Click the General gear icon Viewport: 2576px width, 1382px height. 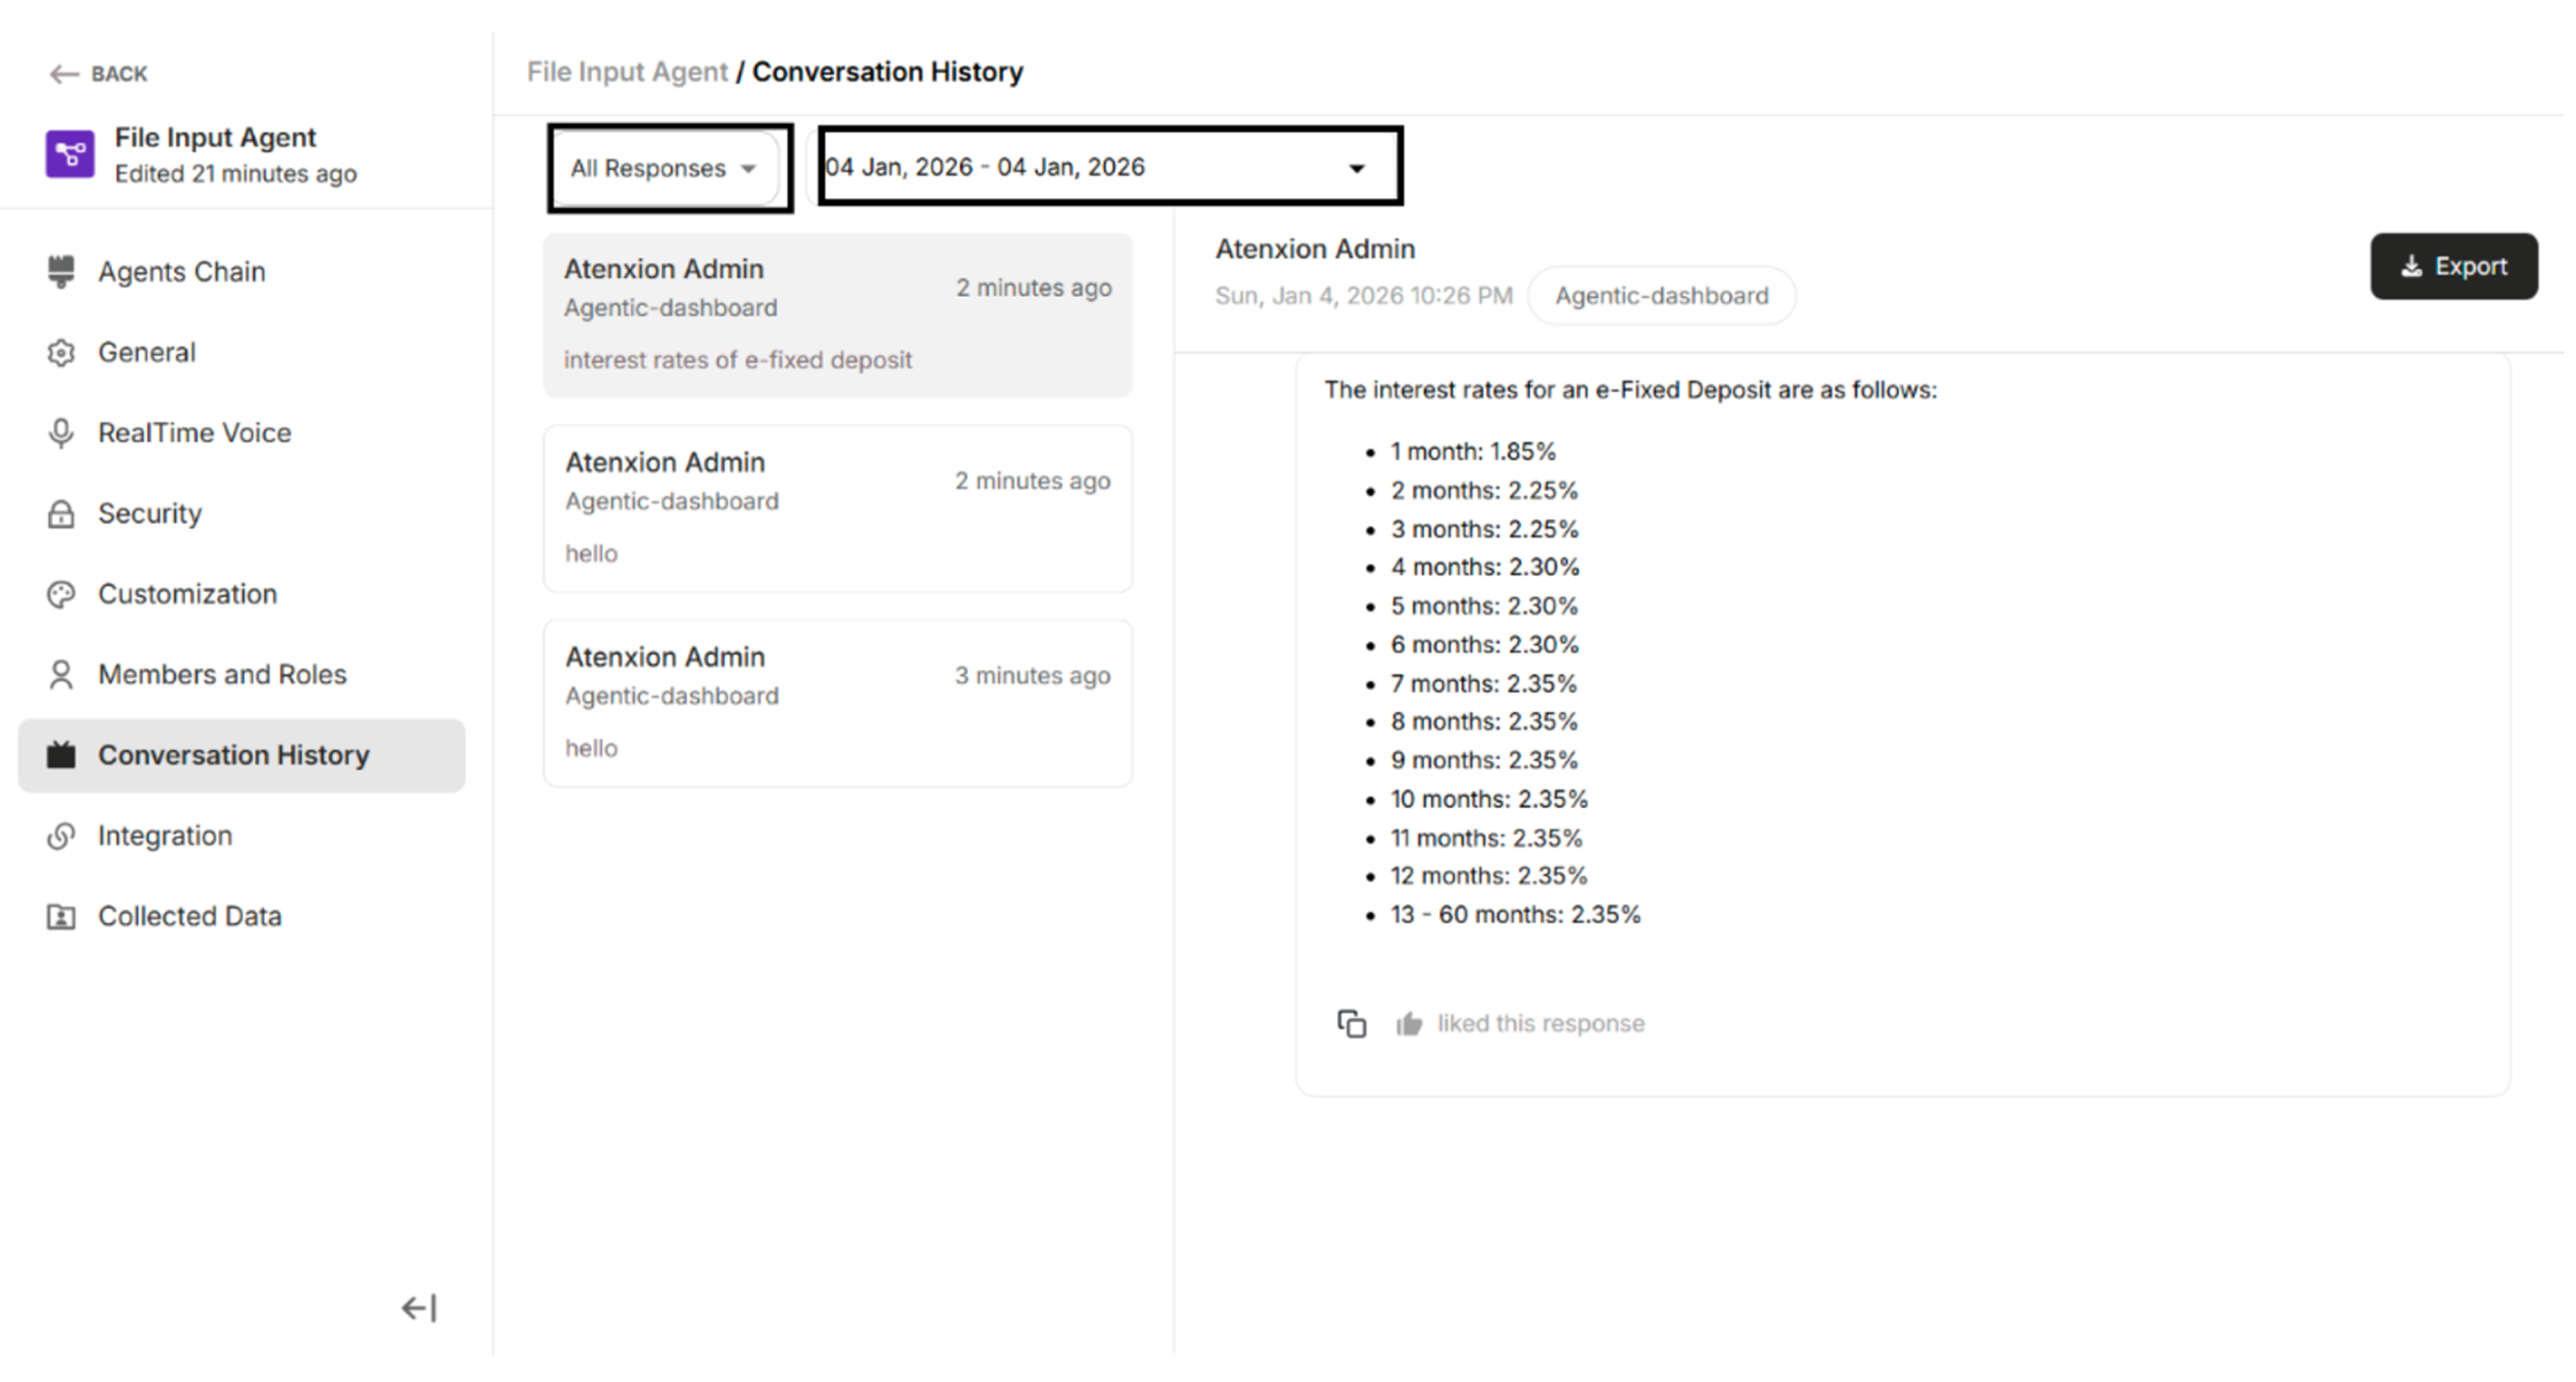pos(61,353)
